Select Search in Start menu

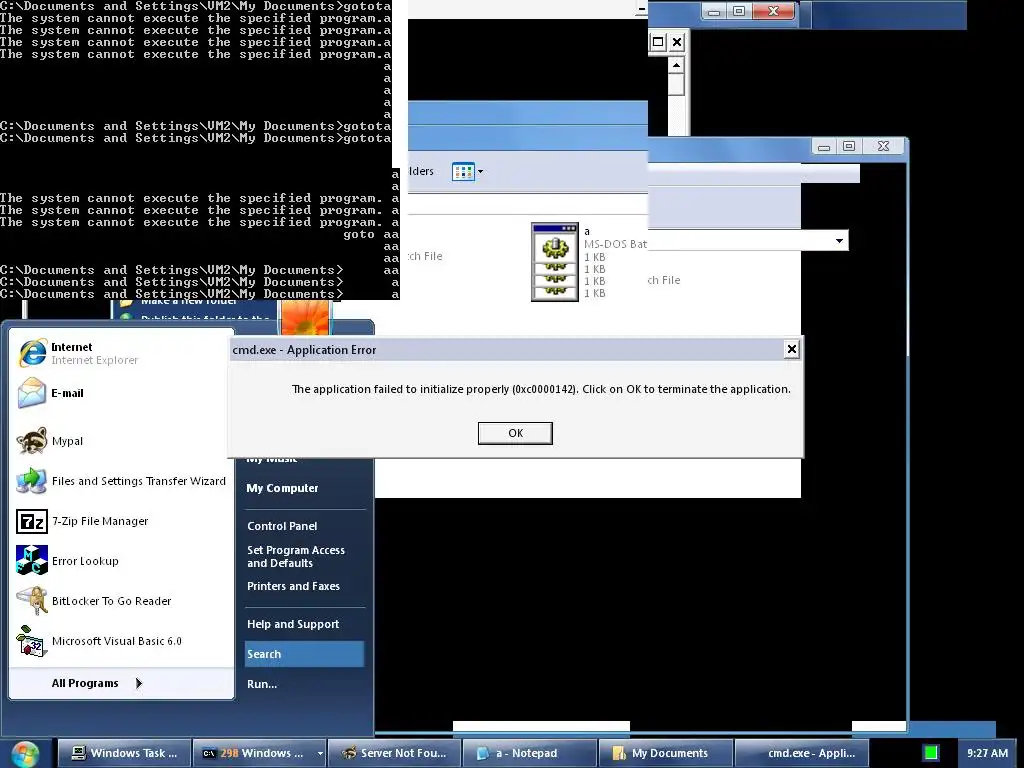[x=304, y=654]
